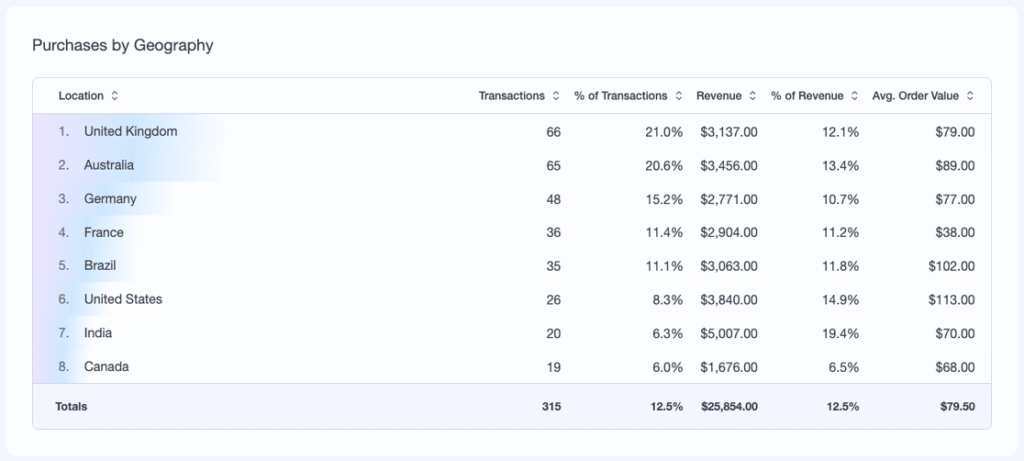The image size is (1024, 461).
Task: Click Brazil transactions value 35
Action: click(553, 266)
